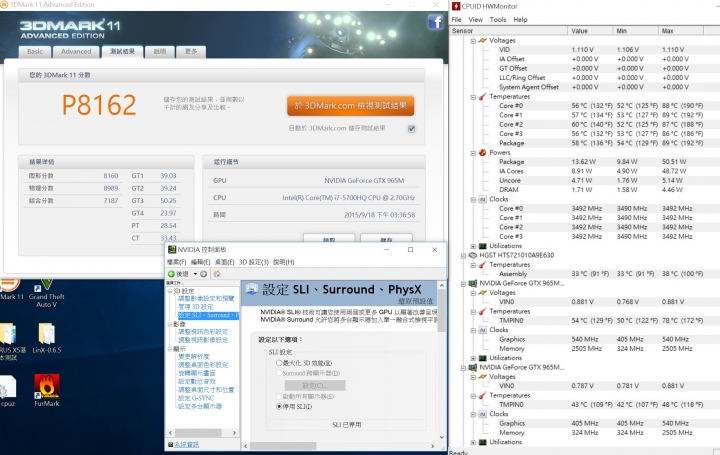Click the NVIDIA forward arrow icon
Image resolution: width=720 pixels, height=455 pixels.
tap(203, 274)
